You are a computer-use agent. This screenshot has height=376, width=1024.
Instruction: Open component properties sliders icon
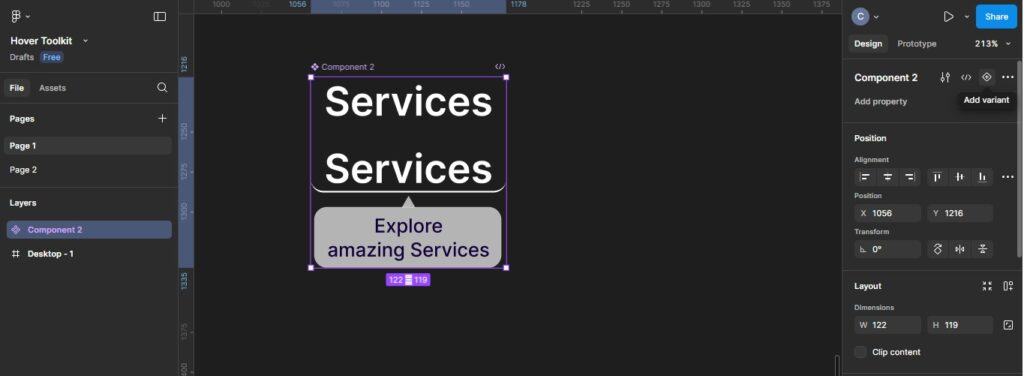coord(945,77)
